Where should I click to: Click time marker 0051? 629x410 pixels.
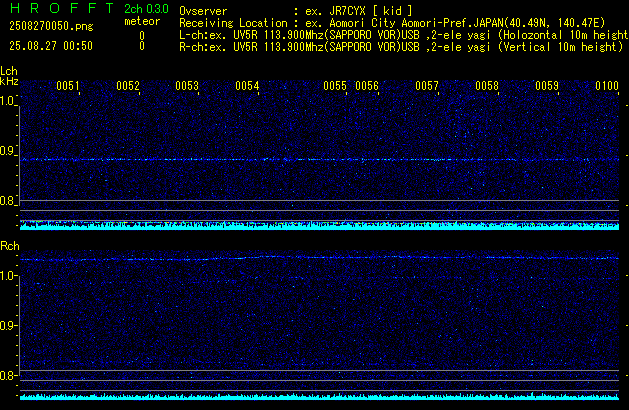[68, 86]
